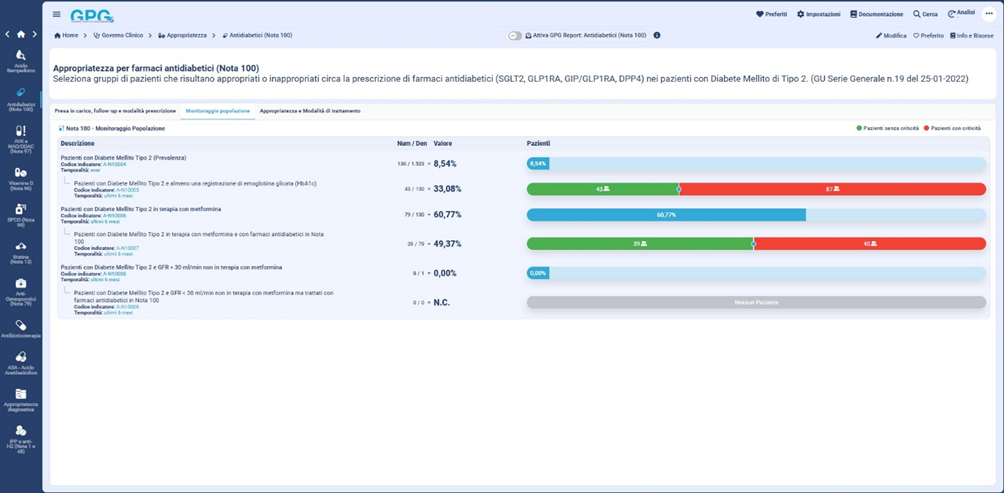Open BPCO (Nota 99) sidebar module
Viewport: 1004px width, 493px height.
pos(21,214)
